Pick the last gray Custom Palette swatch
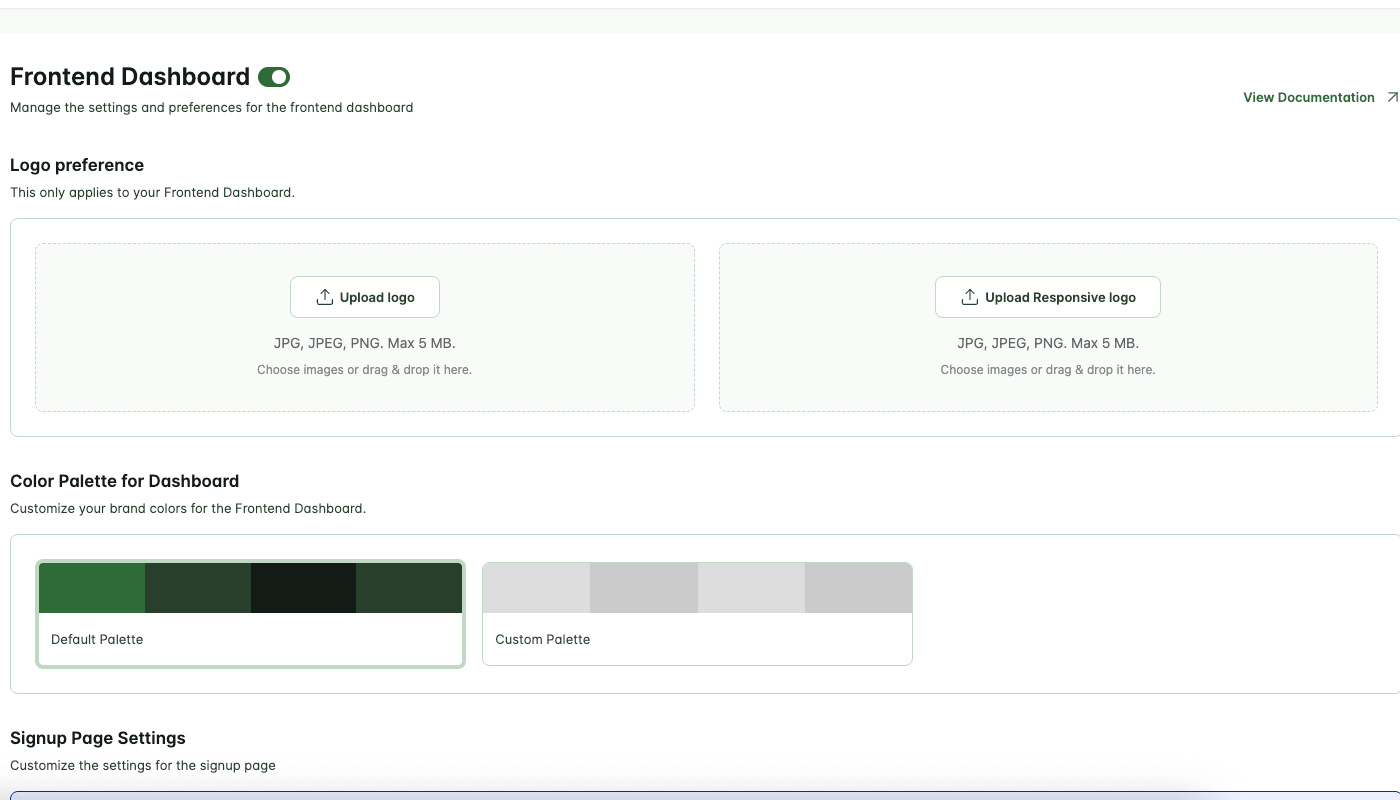This screenshot has height=800, width=1400. coord(858,588)
